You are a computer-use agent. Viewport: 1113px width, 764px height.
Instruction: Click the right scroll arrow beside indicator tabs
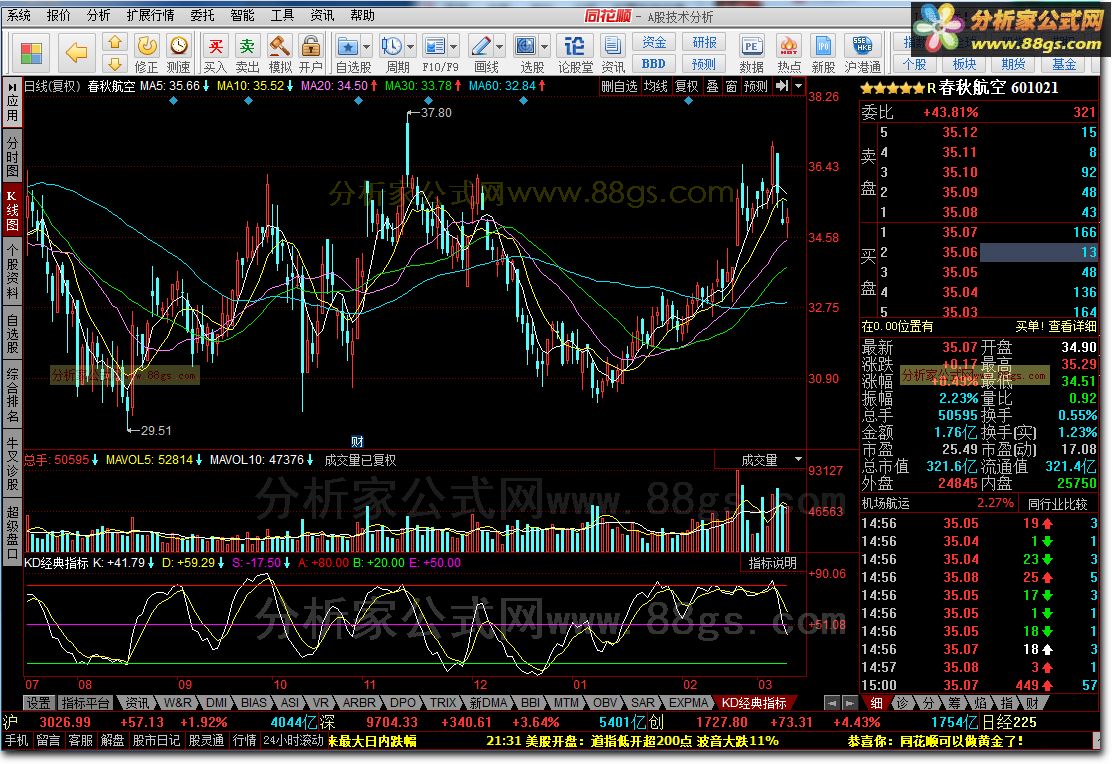click(x=849, y=703)
